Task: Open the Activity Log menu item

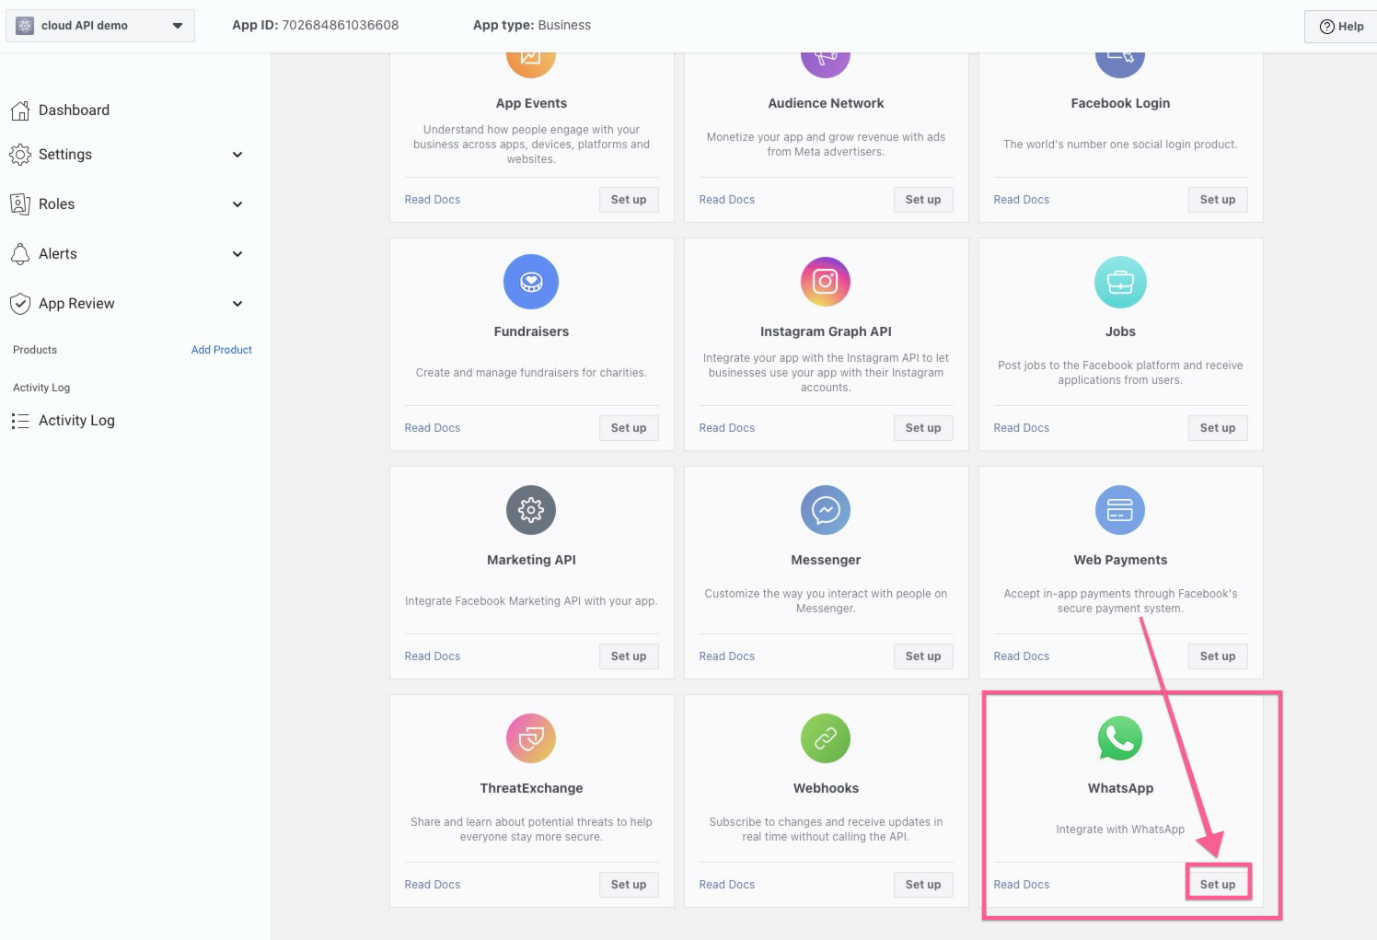Action: click(76, 421)
